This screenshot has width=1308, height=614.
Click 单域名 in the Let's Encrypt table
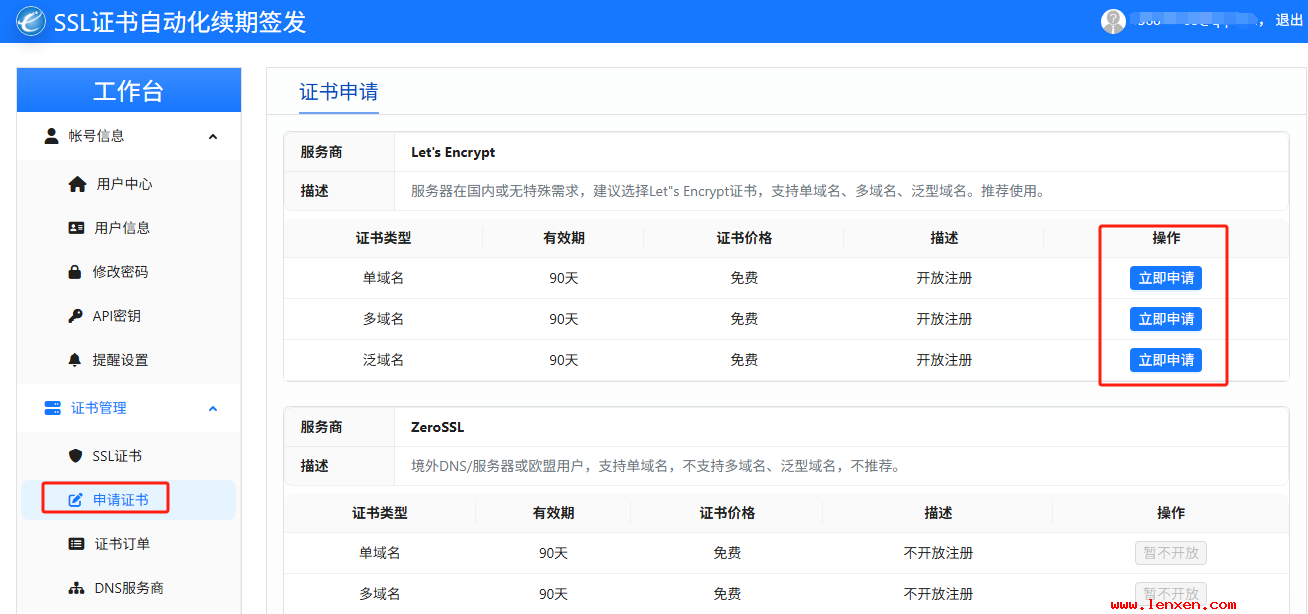(384, 278)
